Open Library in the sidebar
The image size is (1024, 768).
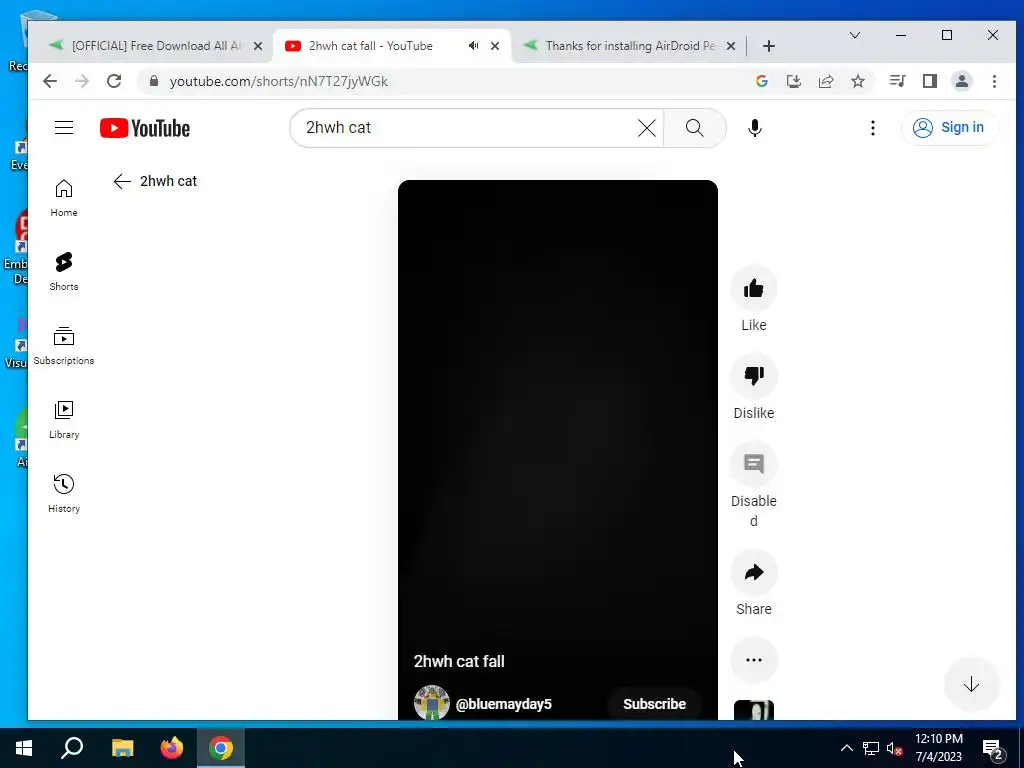[x=64, y=420]
